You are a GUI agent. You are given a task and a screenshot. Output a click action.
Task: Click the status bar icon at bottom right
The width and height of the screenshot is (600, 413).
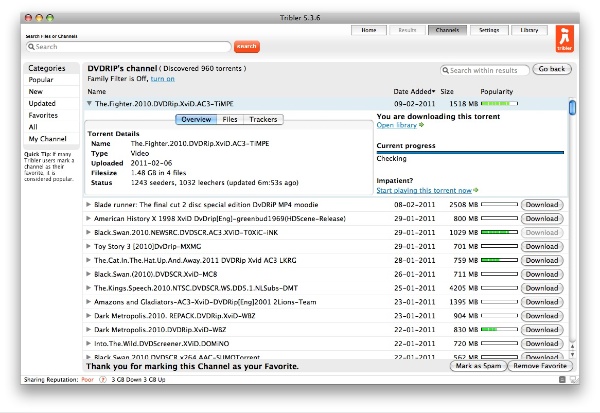(x=562, y=380)
